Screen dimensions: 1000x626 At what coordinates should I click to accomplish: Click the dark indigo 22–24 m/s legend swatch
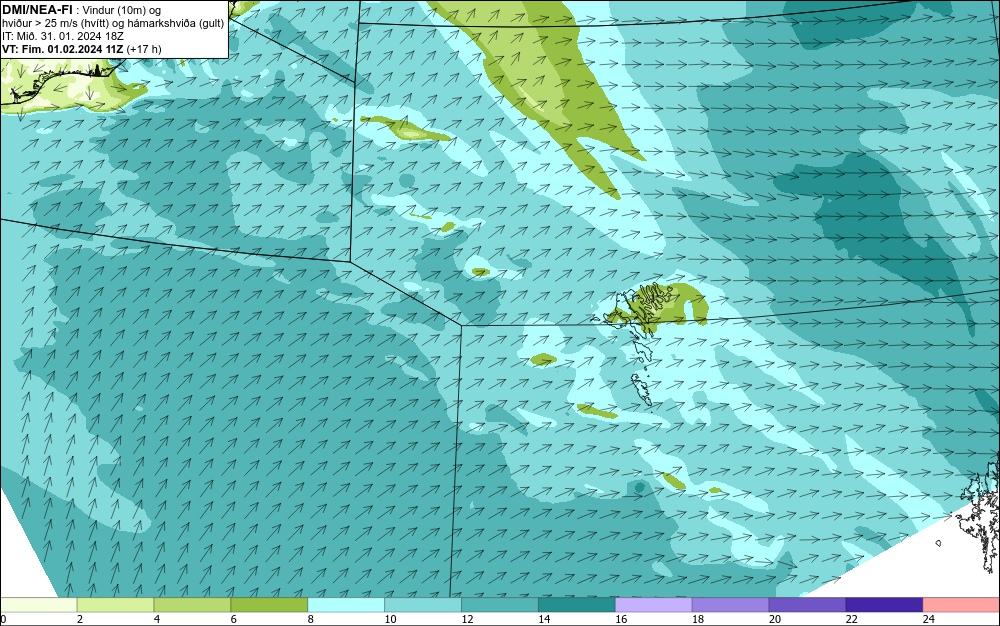(x=884, y=604)
